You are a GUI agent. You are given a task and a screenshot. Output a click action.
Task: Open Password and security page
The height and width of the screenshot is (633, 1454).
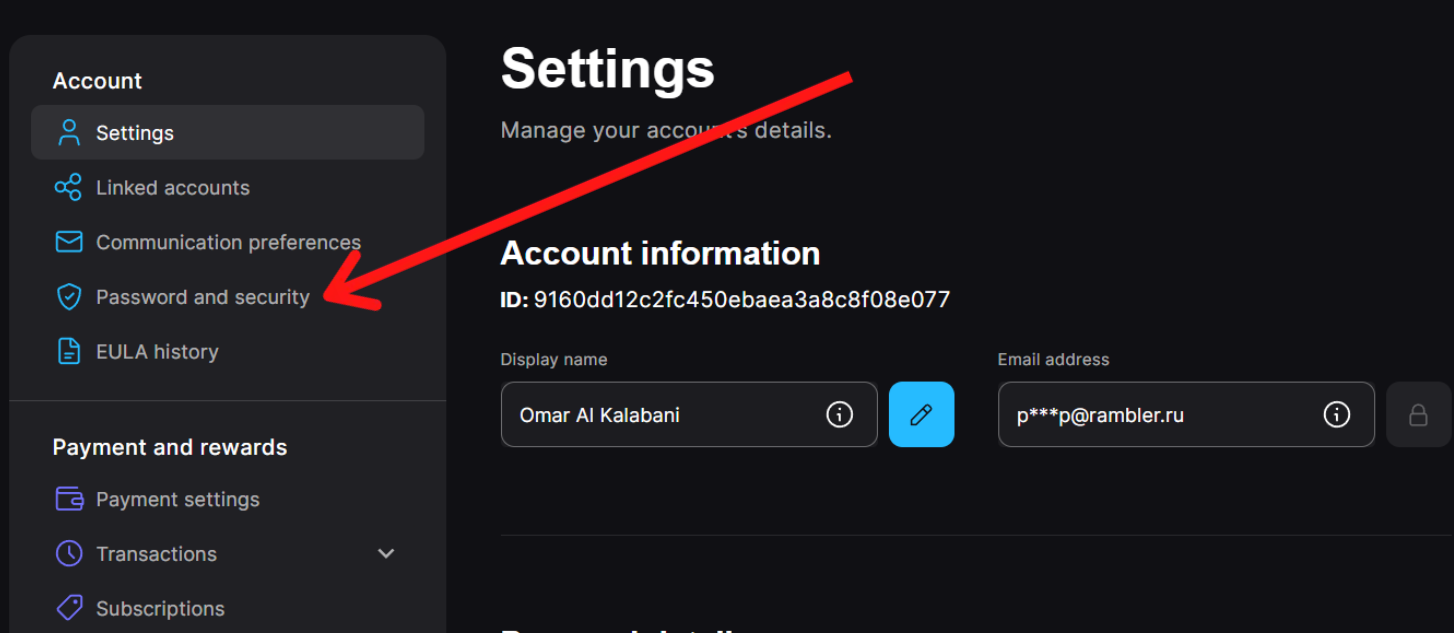tap(203, 297)
